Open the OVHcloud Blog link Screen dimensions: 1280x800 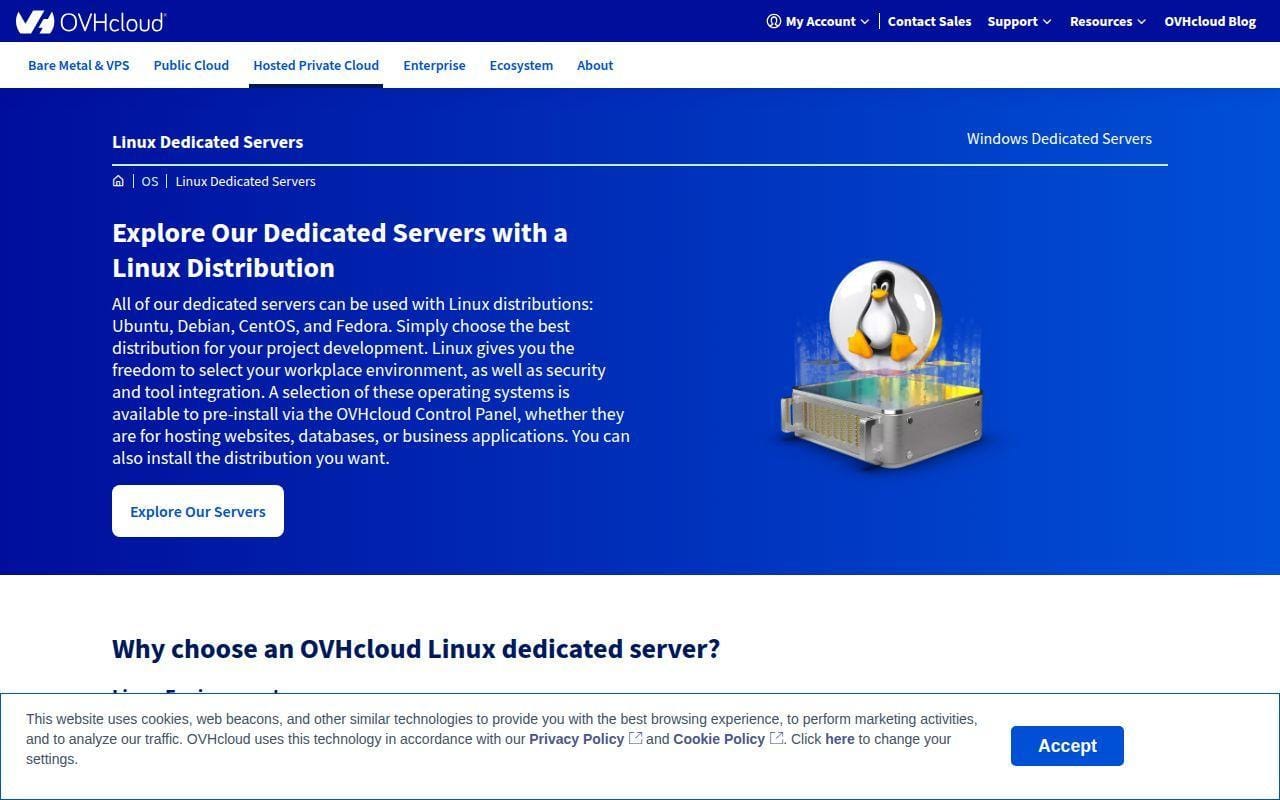pyautogui.click(x=1210, y=21)
